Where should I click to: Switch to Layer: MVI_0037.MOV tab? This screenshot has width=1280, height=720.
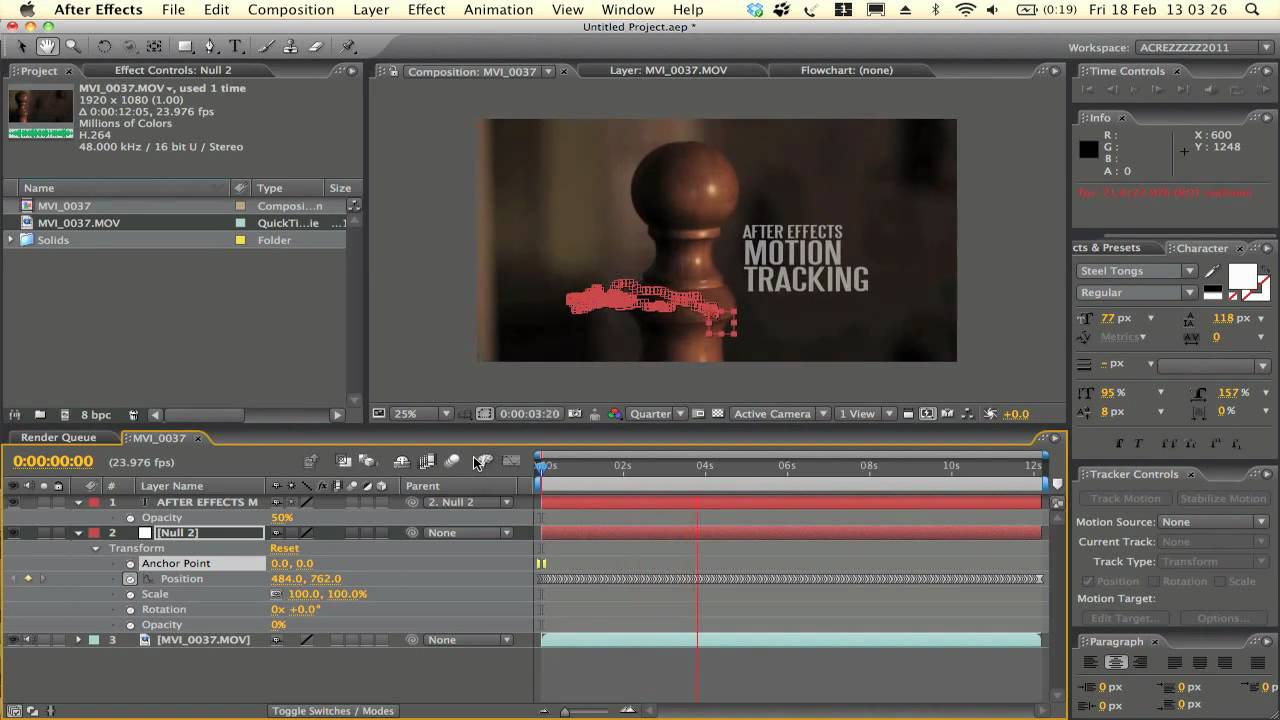pyautogui.click(x=668, y=71)
